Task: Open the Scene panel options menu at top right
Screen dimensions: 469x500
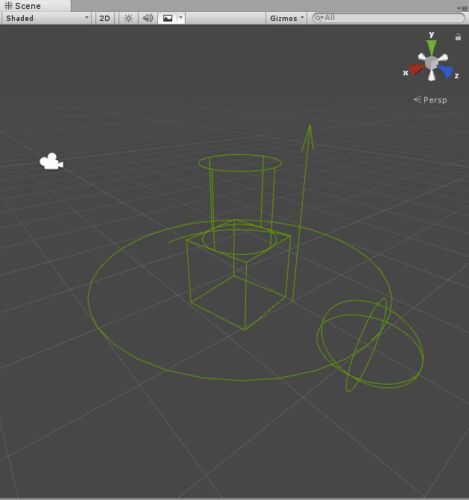Action: [463, 7]
